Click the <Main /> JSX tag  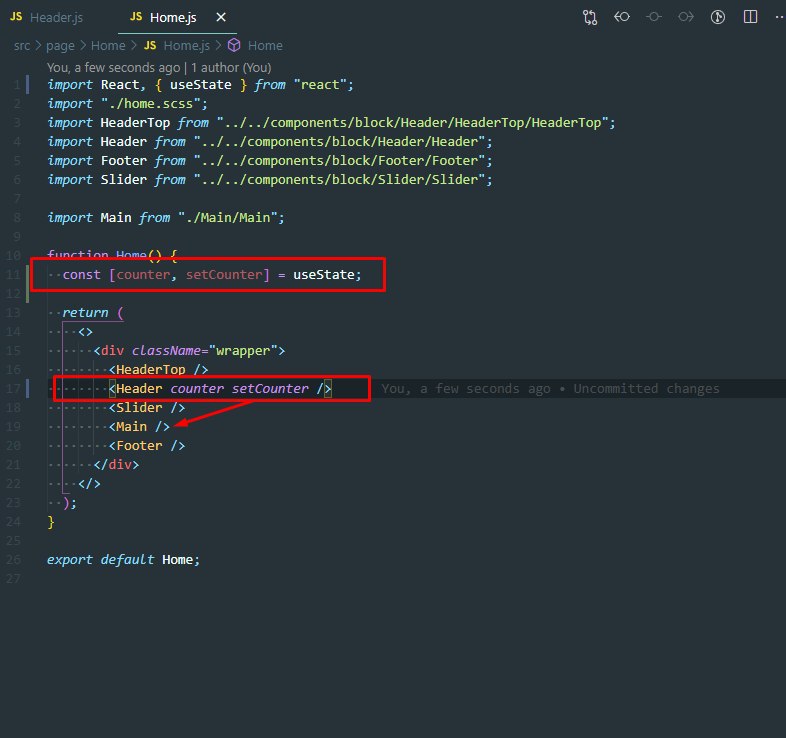coord(139,427)
